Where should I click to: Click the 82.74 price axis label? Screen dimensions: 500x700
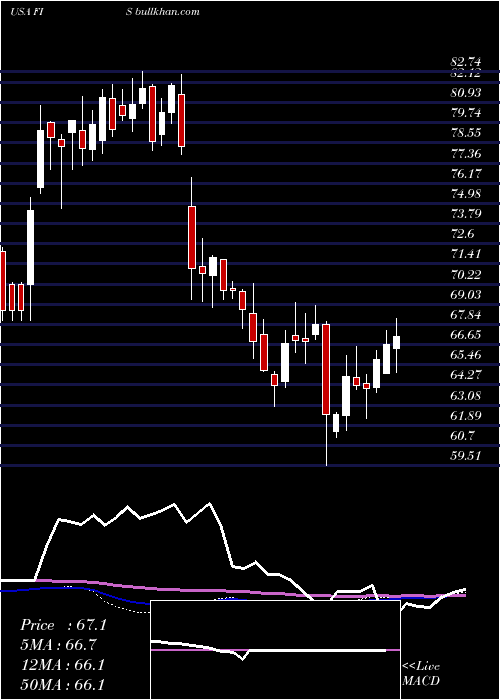point(466,62)
